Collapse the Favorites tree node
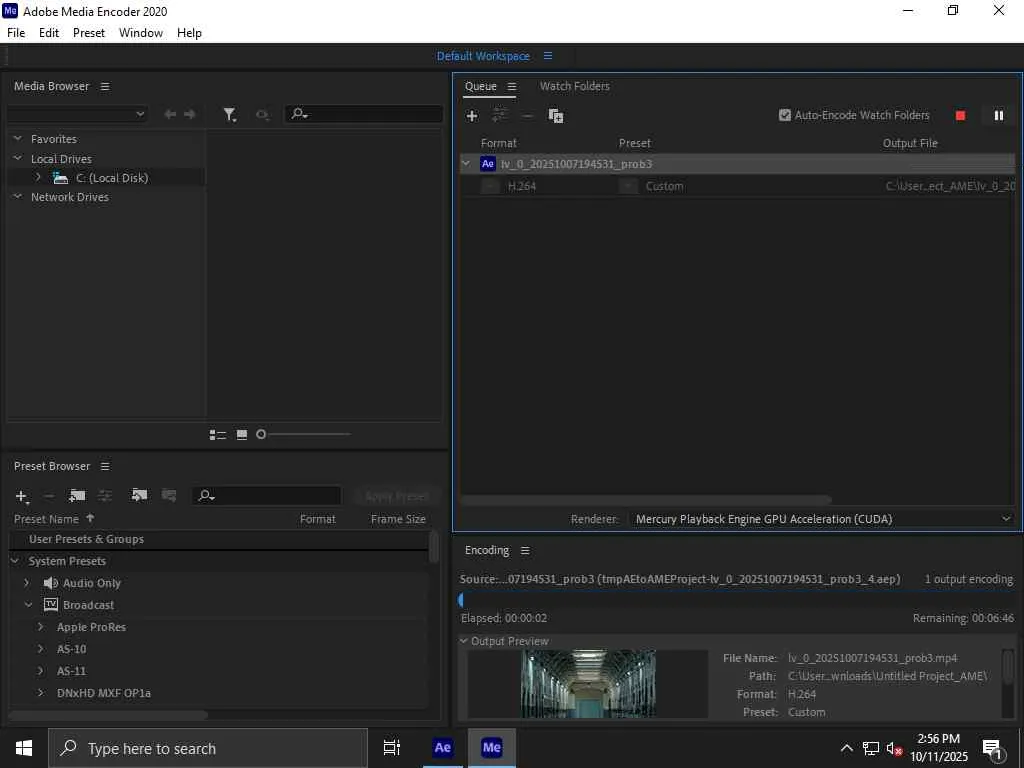This screenshot has width=1024, height=768. 18,138
